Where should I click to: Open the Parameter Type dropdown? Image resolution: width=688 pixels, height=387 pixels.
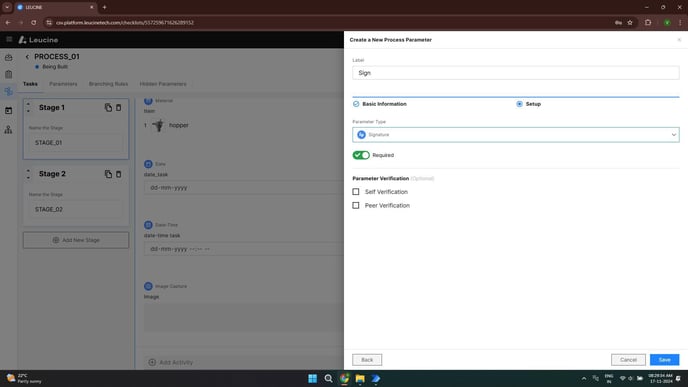coord(516,135)
